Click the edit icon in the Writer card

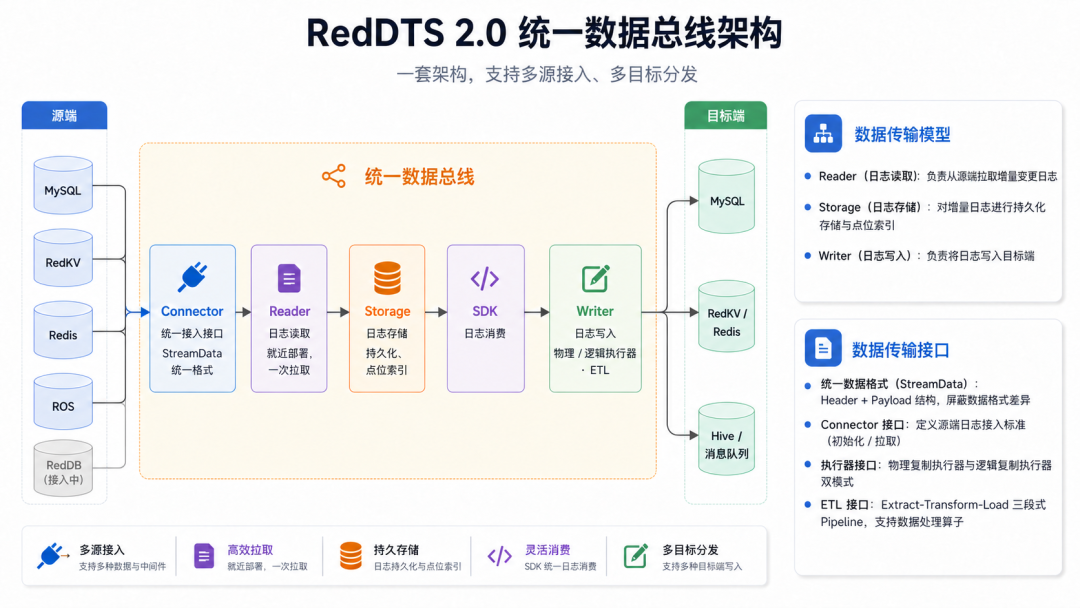coord(596,278)
